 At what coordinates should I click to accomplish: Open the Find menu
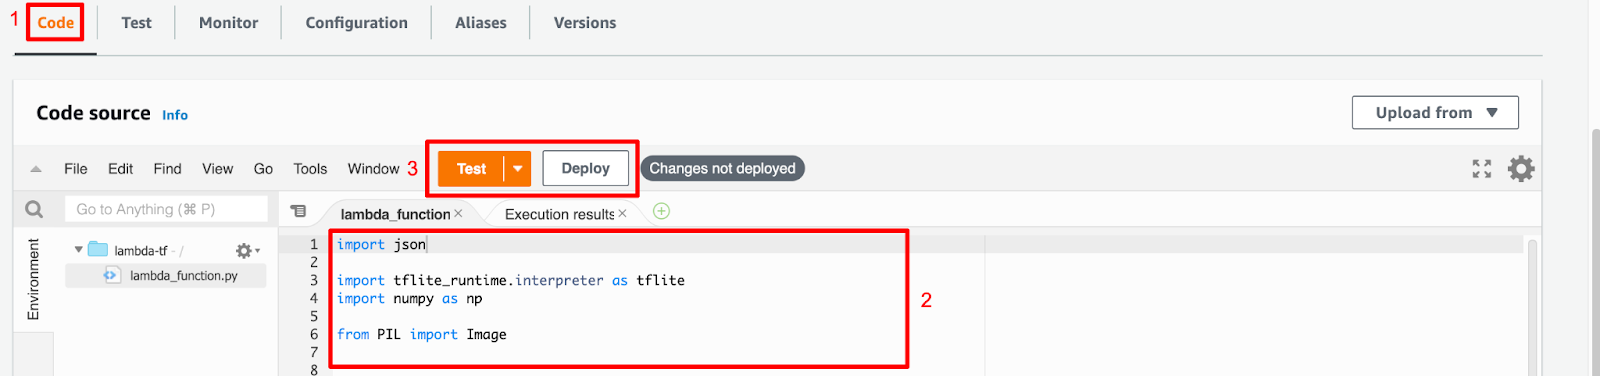point(167,169)
